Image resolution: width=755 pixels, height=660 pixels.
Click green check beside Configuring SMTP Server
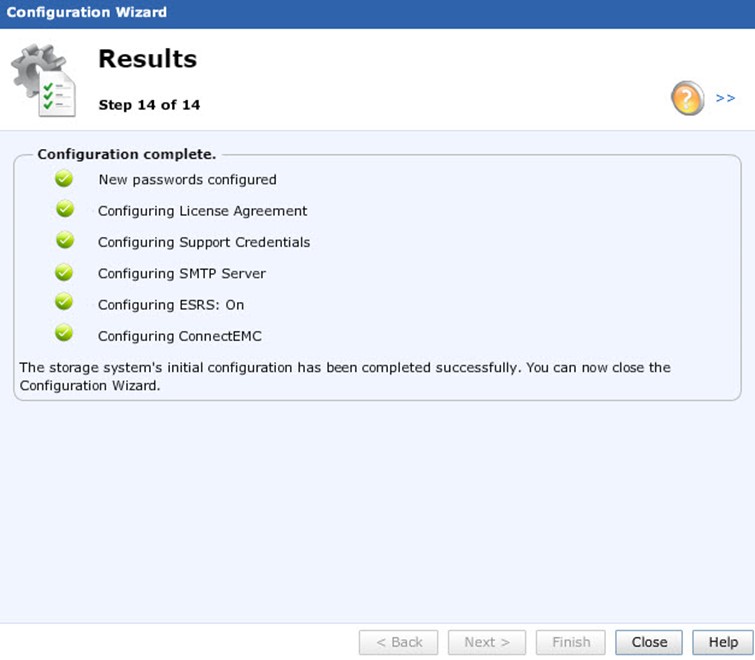64,272
